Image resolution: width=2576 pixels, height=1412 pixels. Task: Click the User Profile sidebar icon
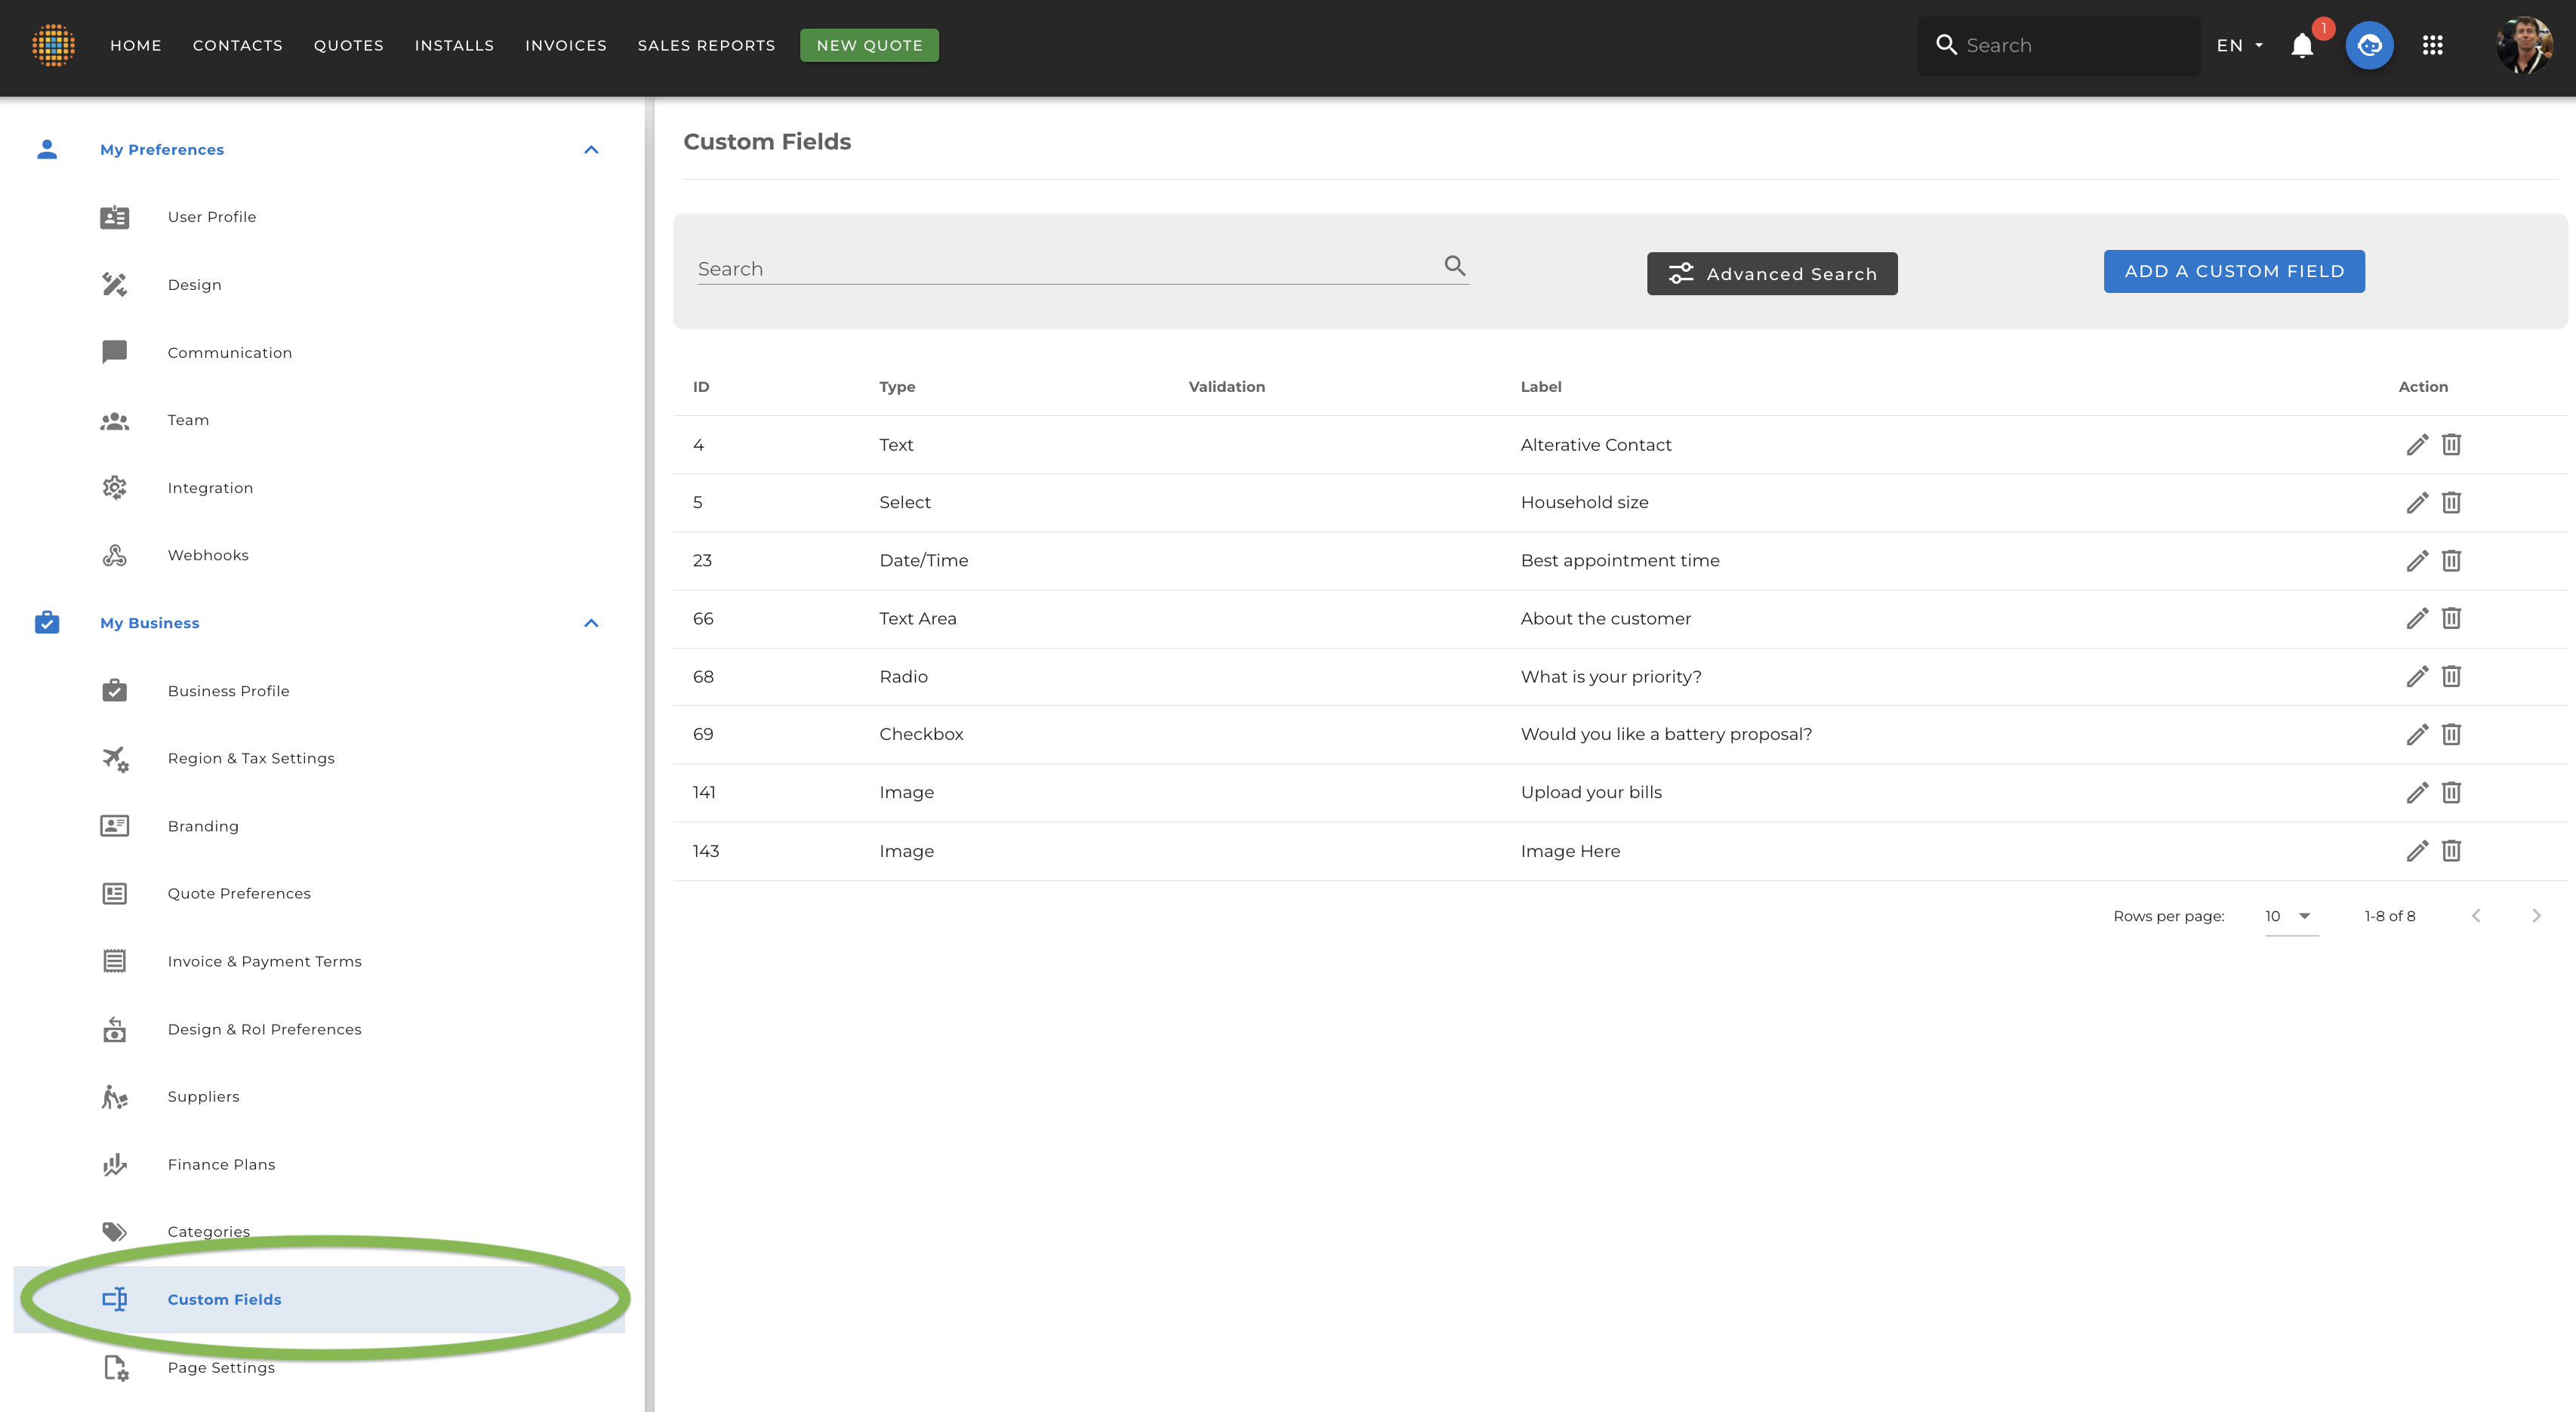115,217
